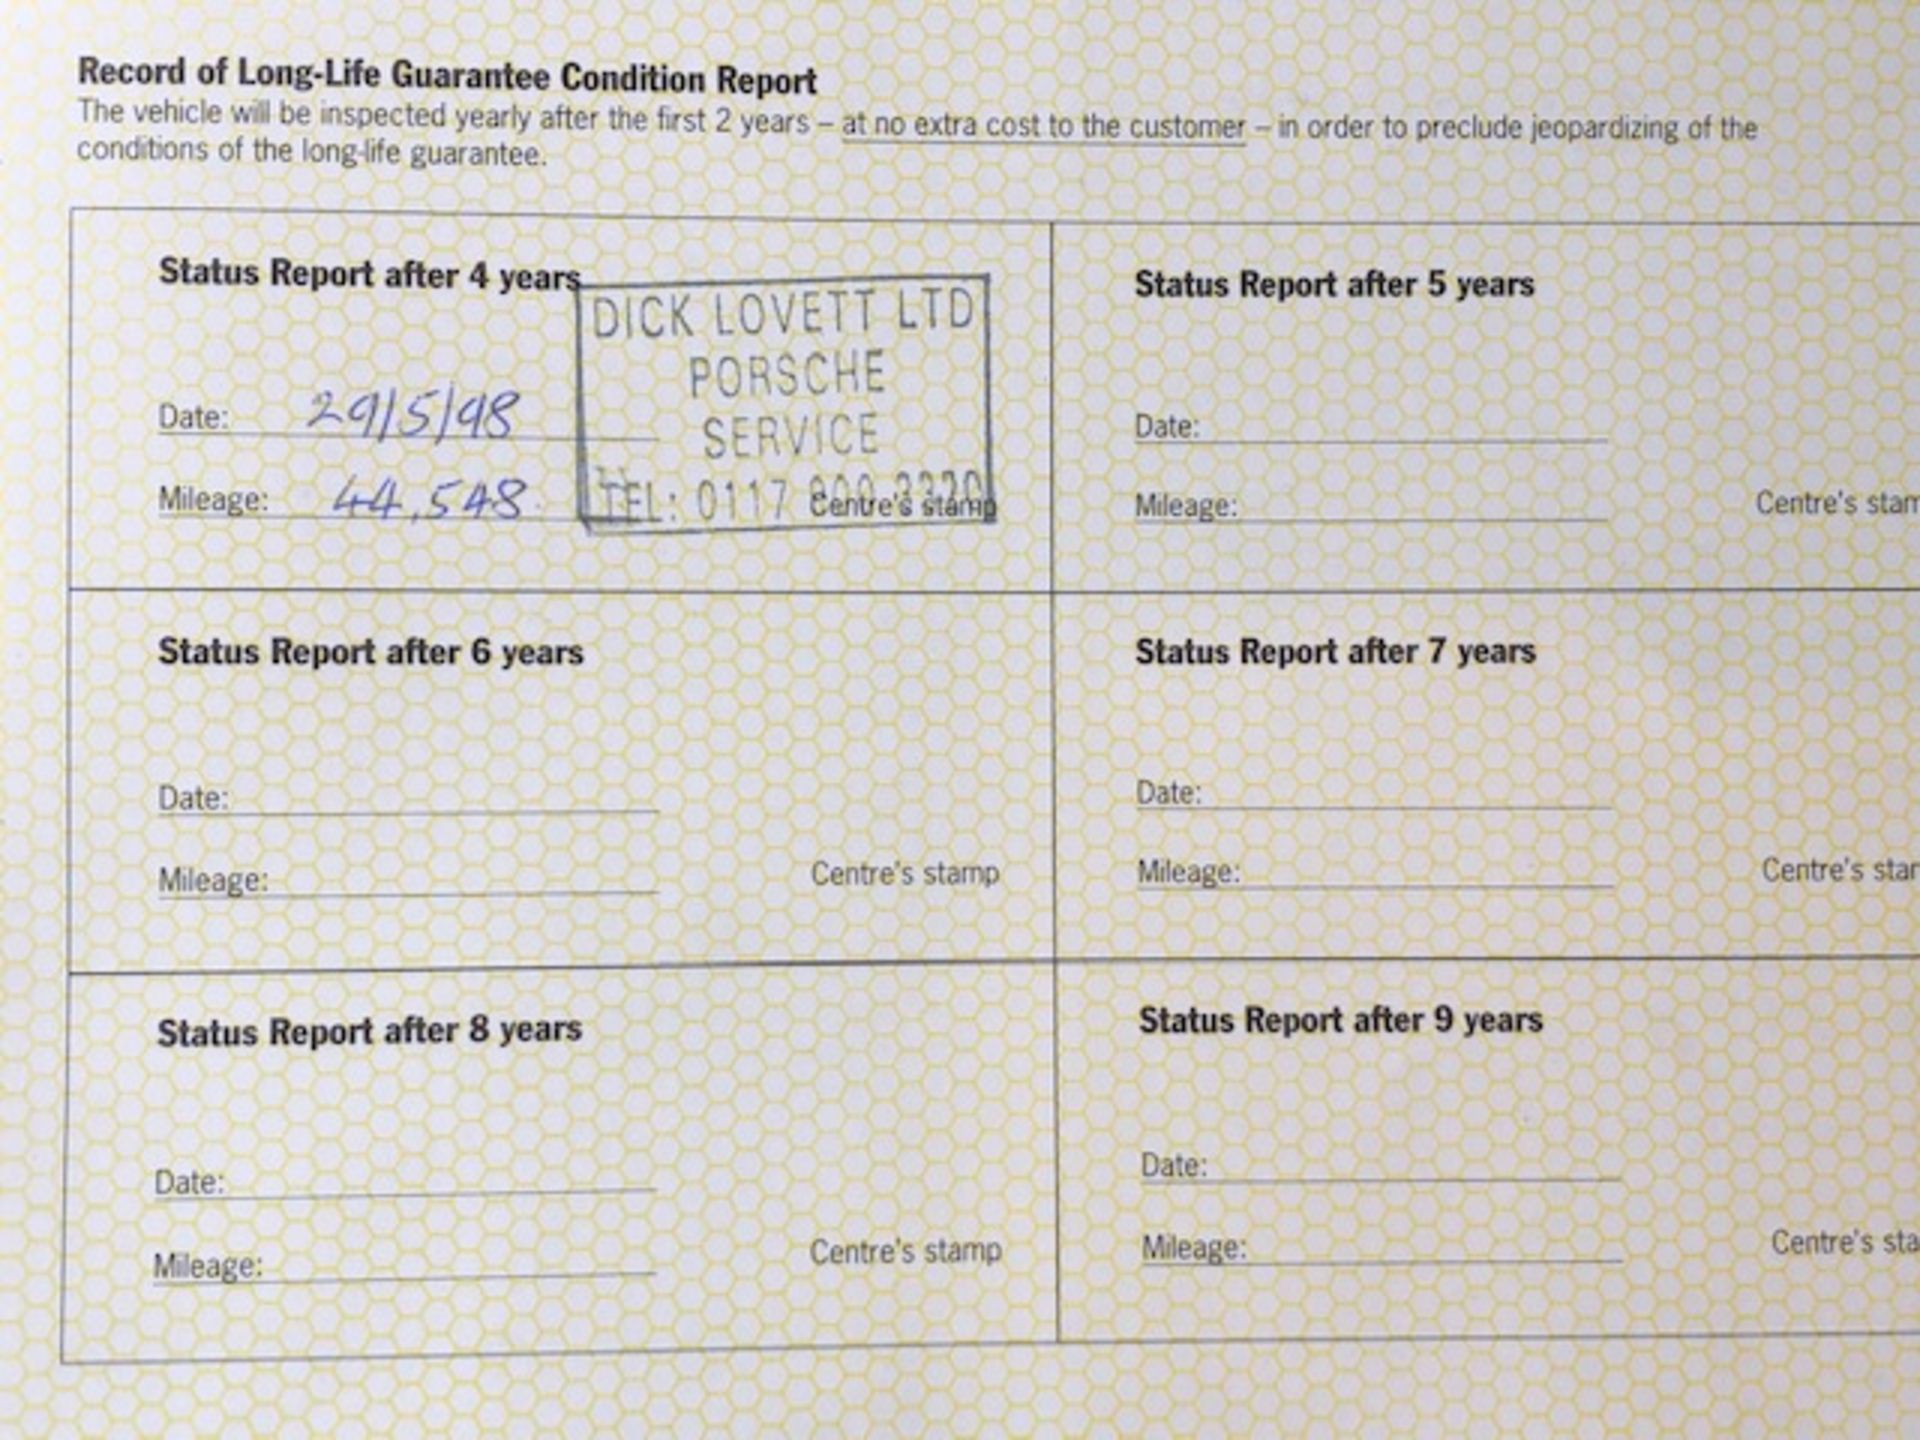Click the 'Status Report after 7 years' title

coord(1335,652)
